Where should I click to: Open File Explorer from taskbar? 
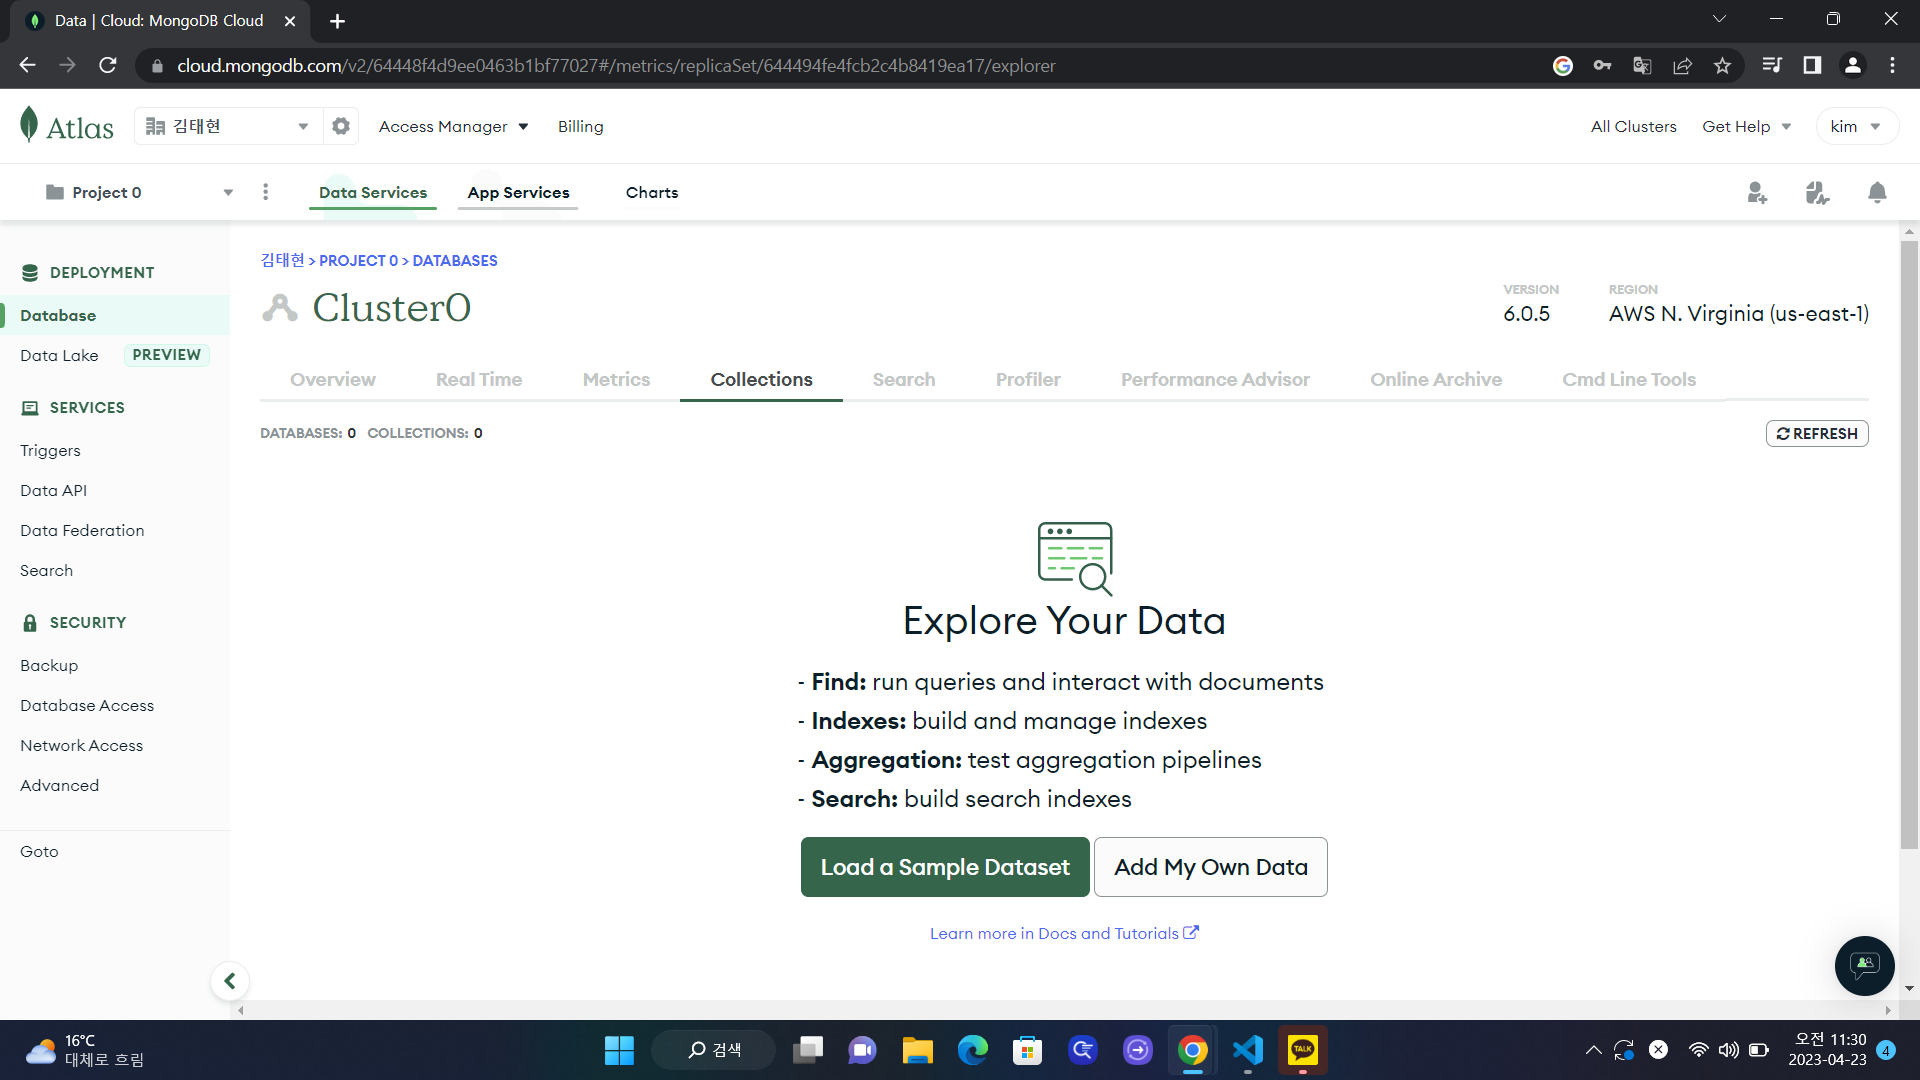point(917,1050)
